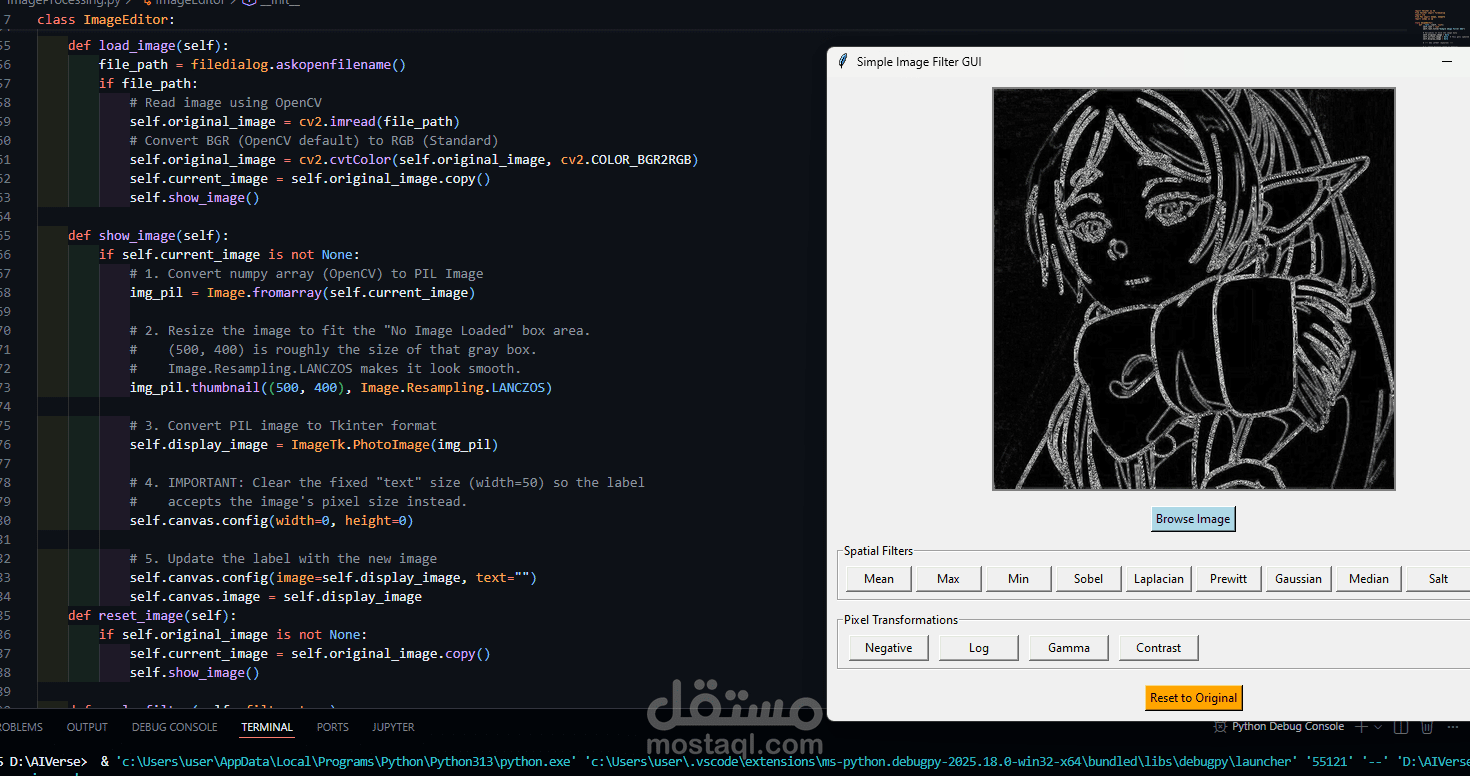Apply the Gaussian filter
1470x776 pixels.
pyautogui.click(x=1298, y=579)
